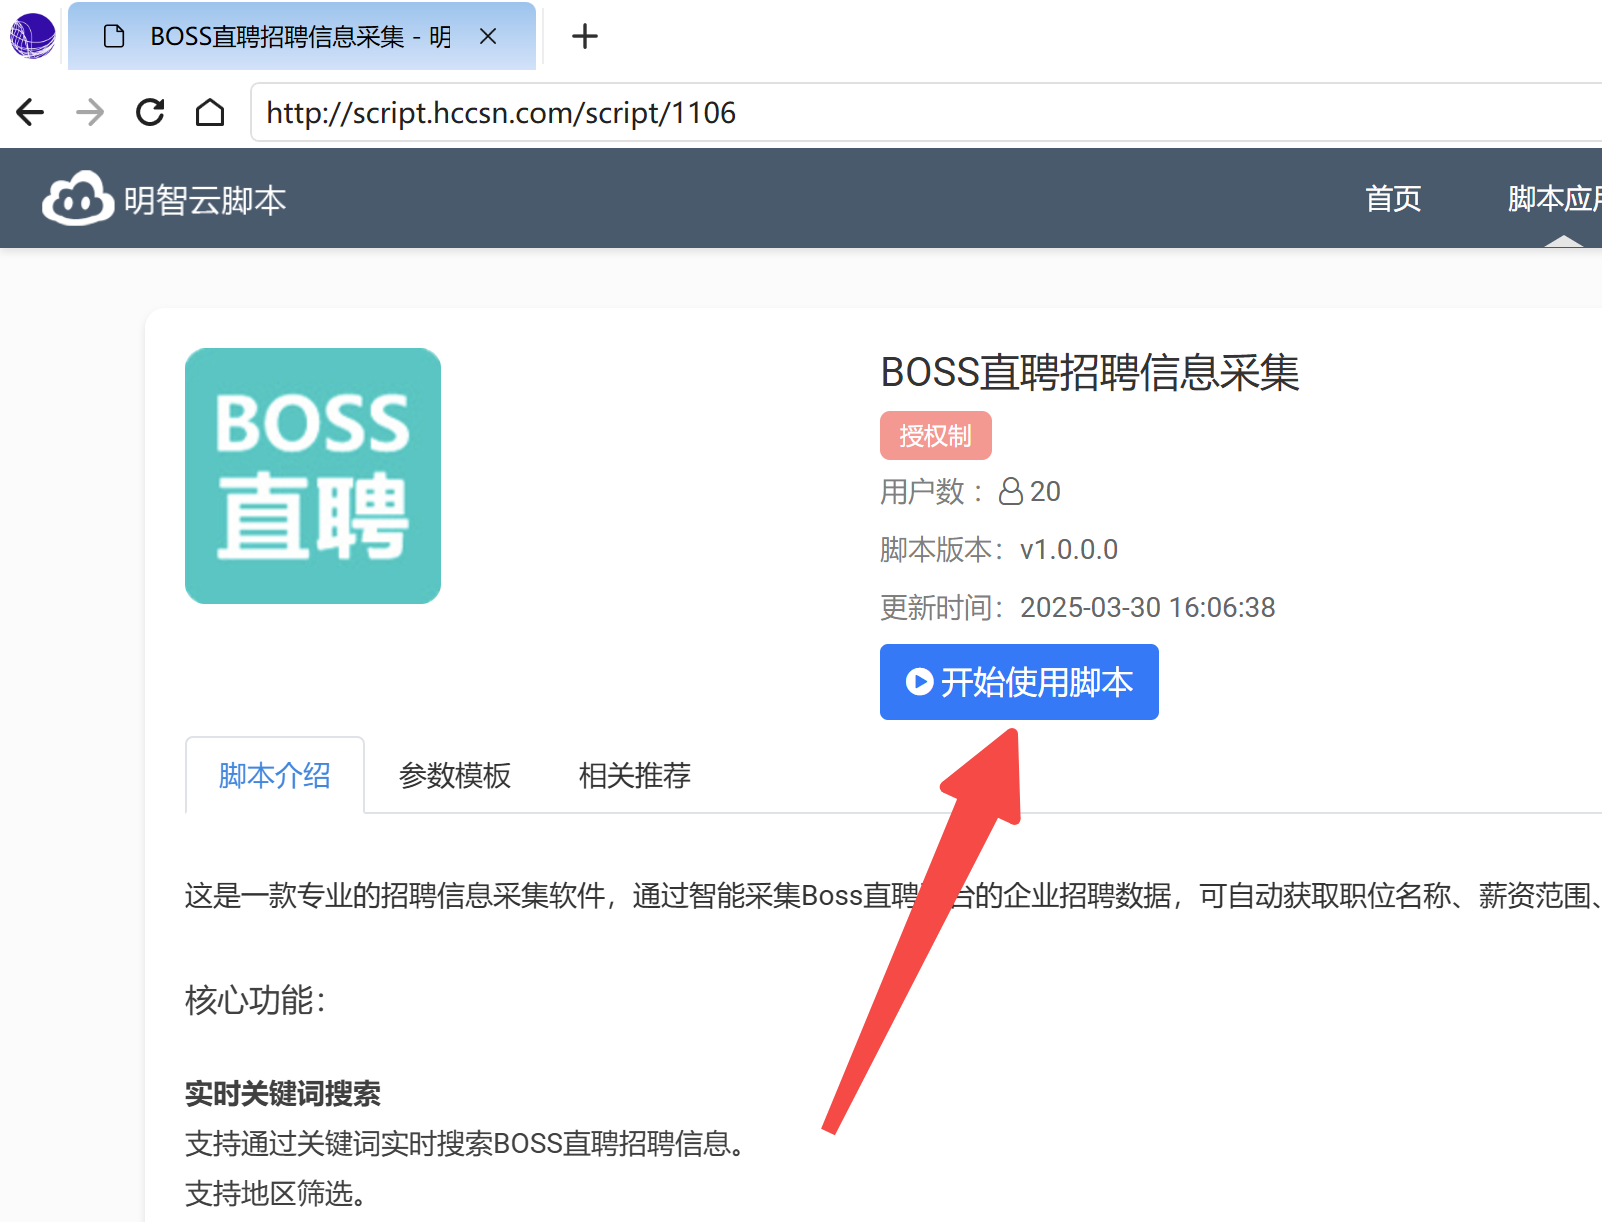Go to the browser home icon
The image size is (1602, 1222).
(210, 112)
